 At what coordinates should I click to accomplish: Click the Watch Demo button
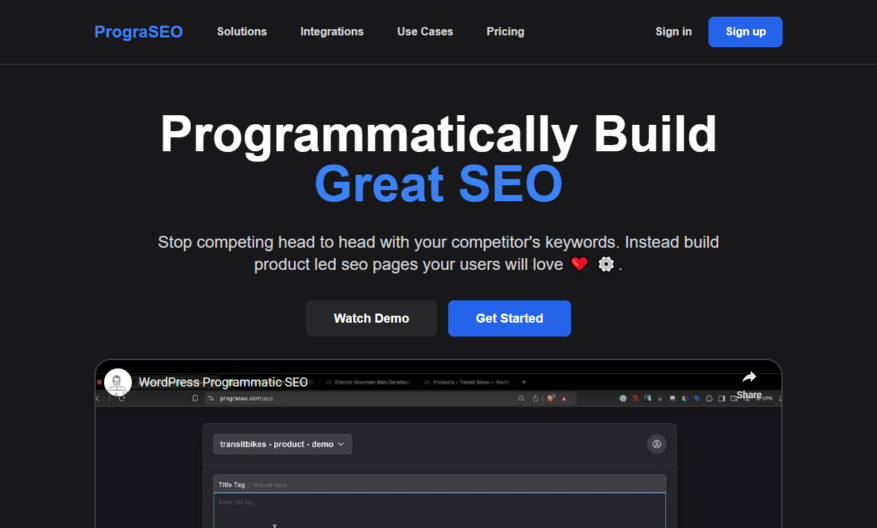(371, 318)
